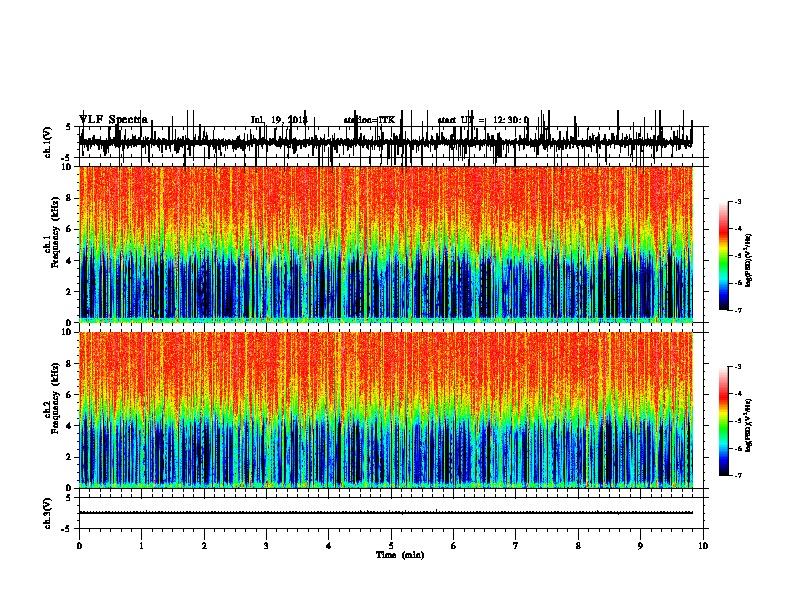Click the time axis tick label 4
Viewport: 792px width, 612px height.
pyautogui.click(x=329, y=546)
